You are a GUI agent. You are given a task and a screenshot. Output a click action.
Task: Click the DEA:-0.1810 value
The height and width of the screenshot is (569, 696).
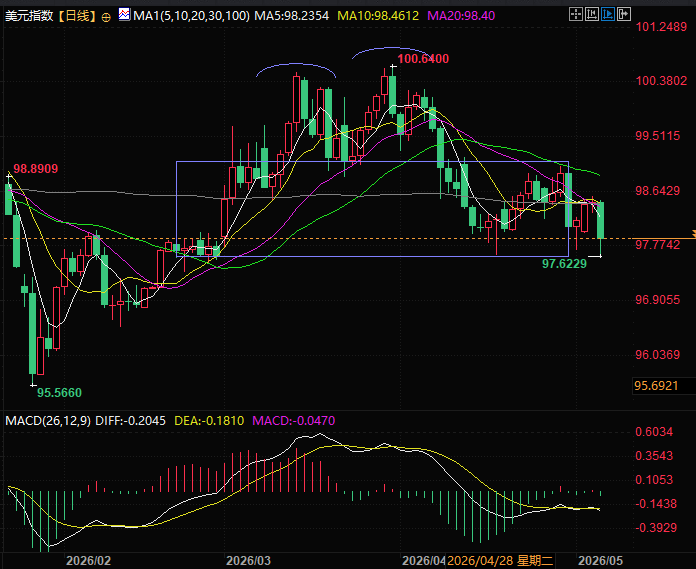[209, 421]
